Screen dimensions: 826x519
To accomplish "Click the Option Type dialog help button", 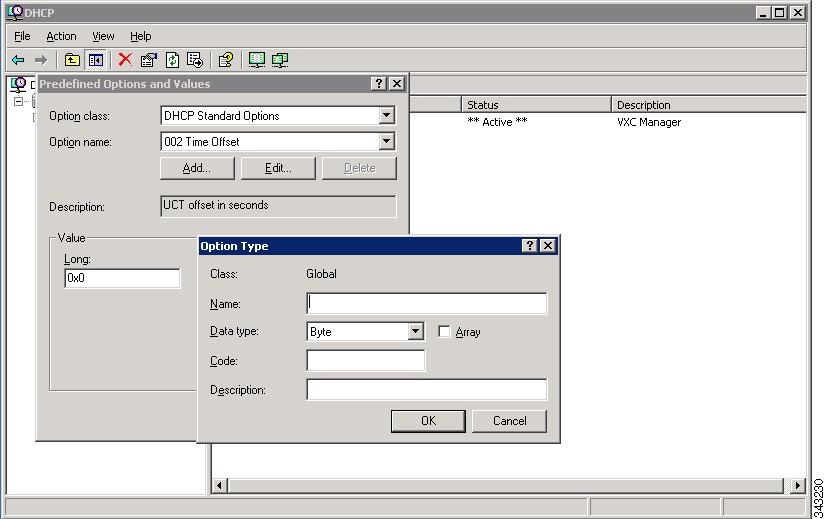I will (529, 246).
